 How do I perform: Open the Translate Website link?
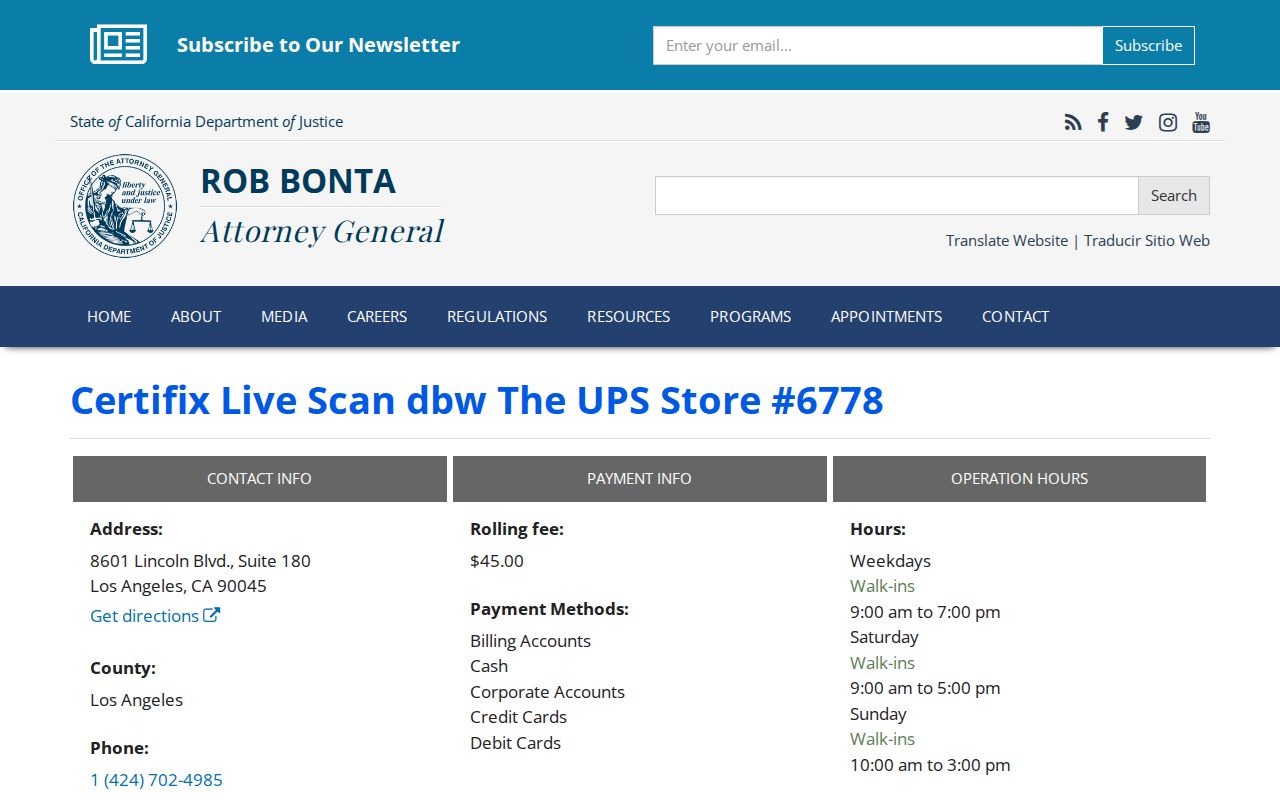[x=1007, y=240]
